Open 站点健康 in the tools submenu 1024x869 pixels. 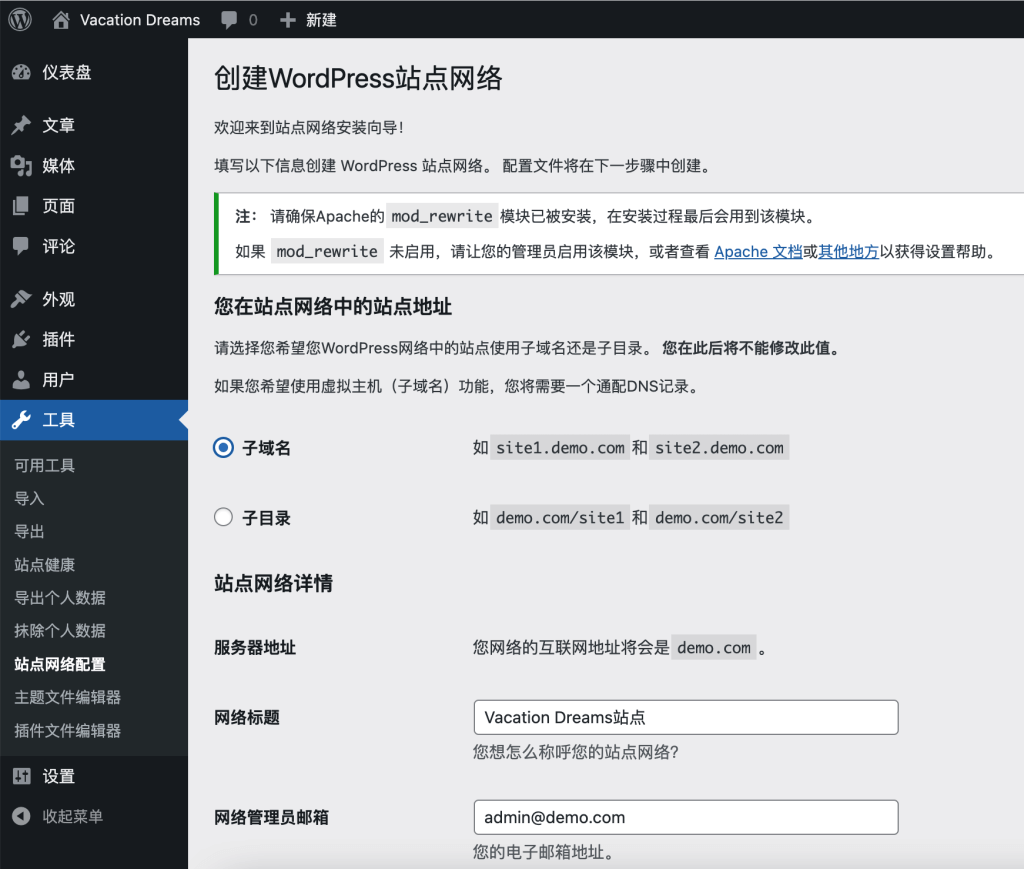[x=45, y=565]
